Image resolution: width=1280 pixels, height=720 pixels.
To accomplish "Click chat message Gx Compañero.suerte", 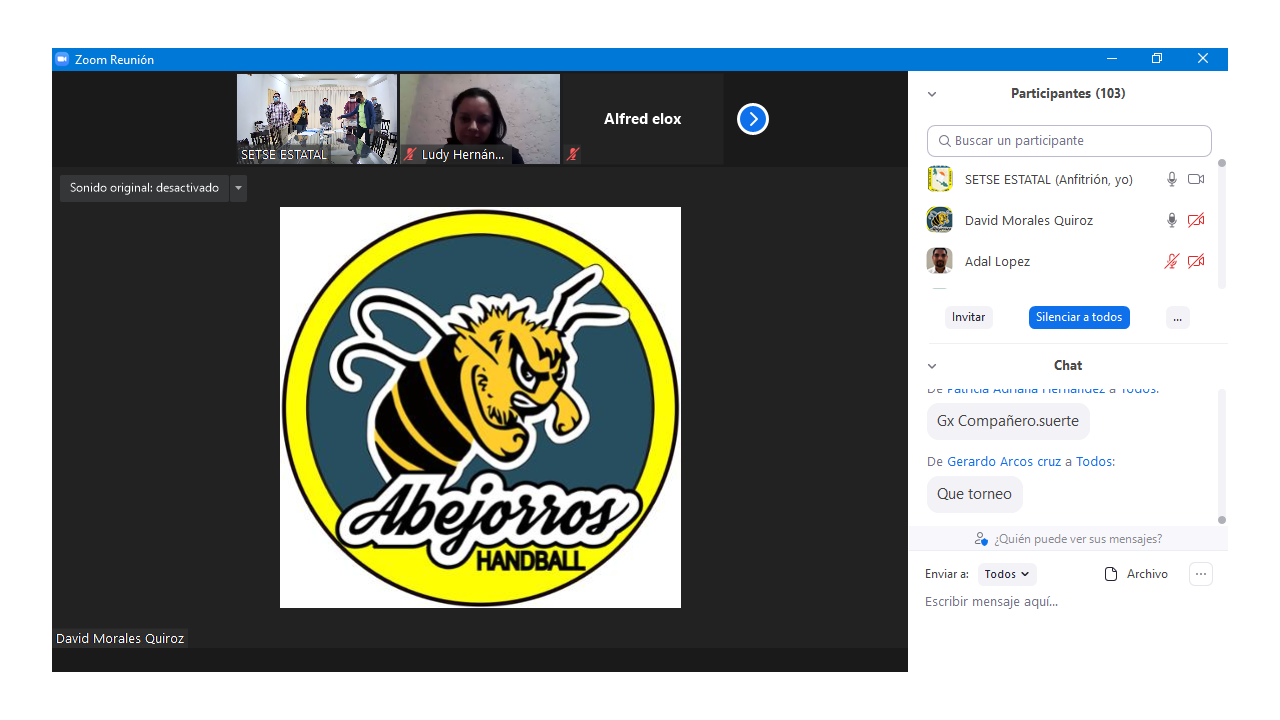I will point(1008,421).
